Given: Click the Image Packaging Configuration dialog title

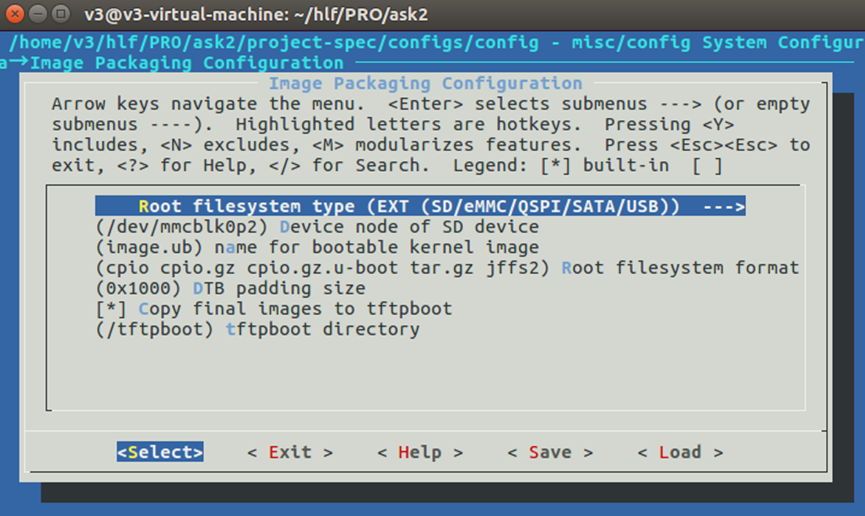Looking at the screenshot, I should pos(425,83).
